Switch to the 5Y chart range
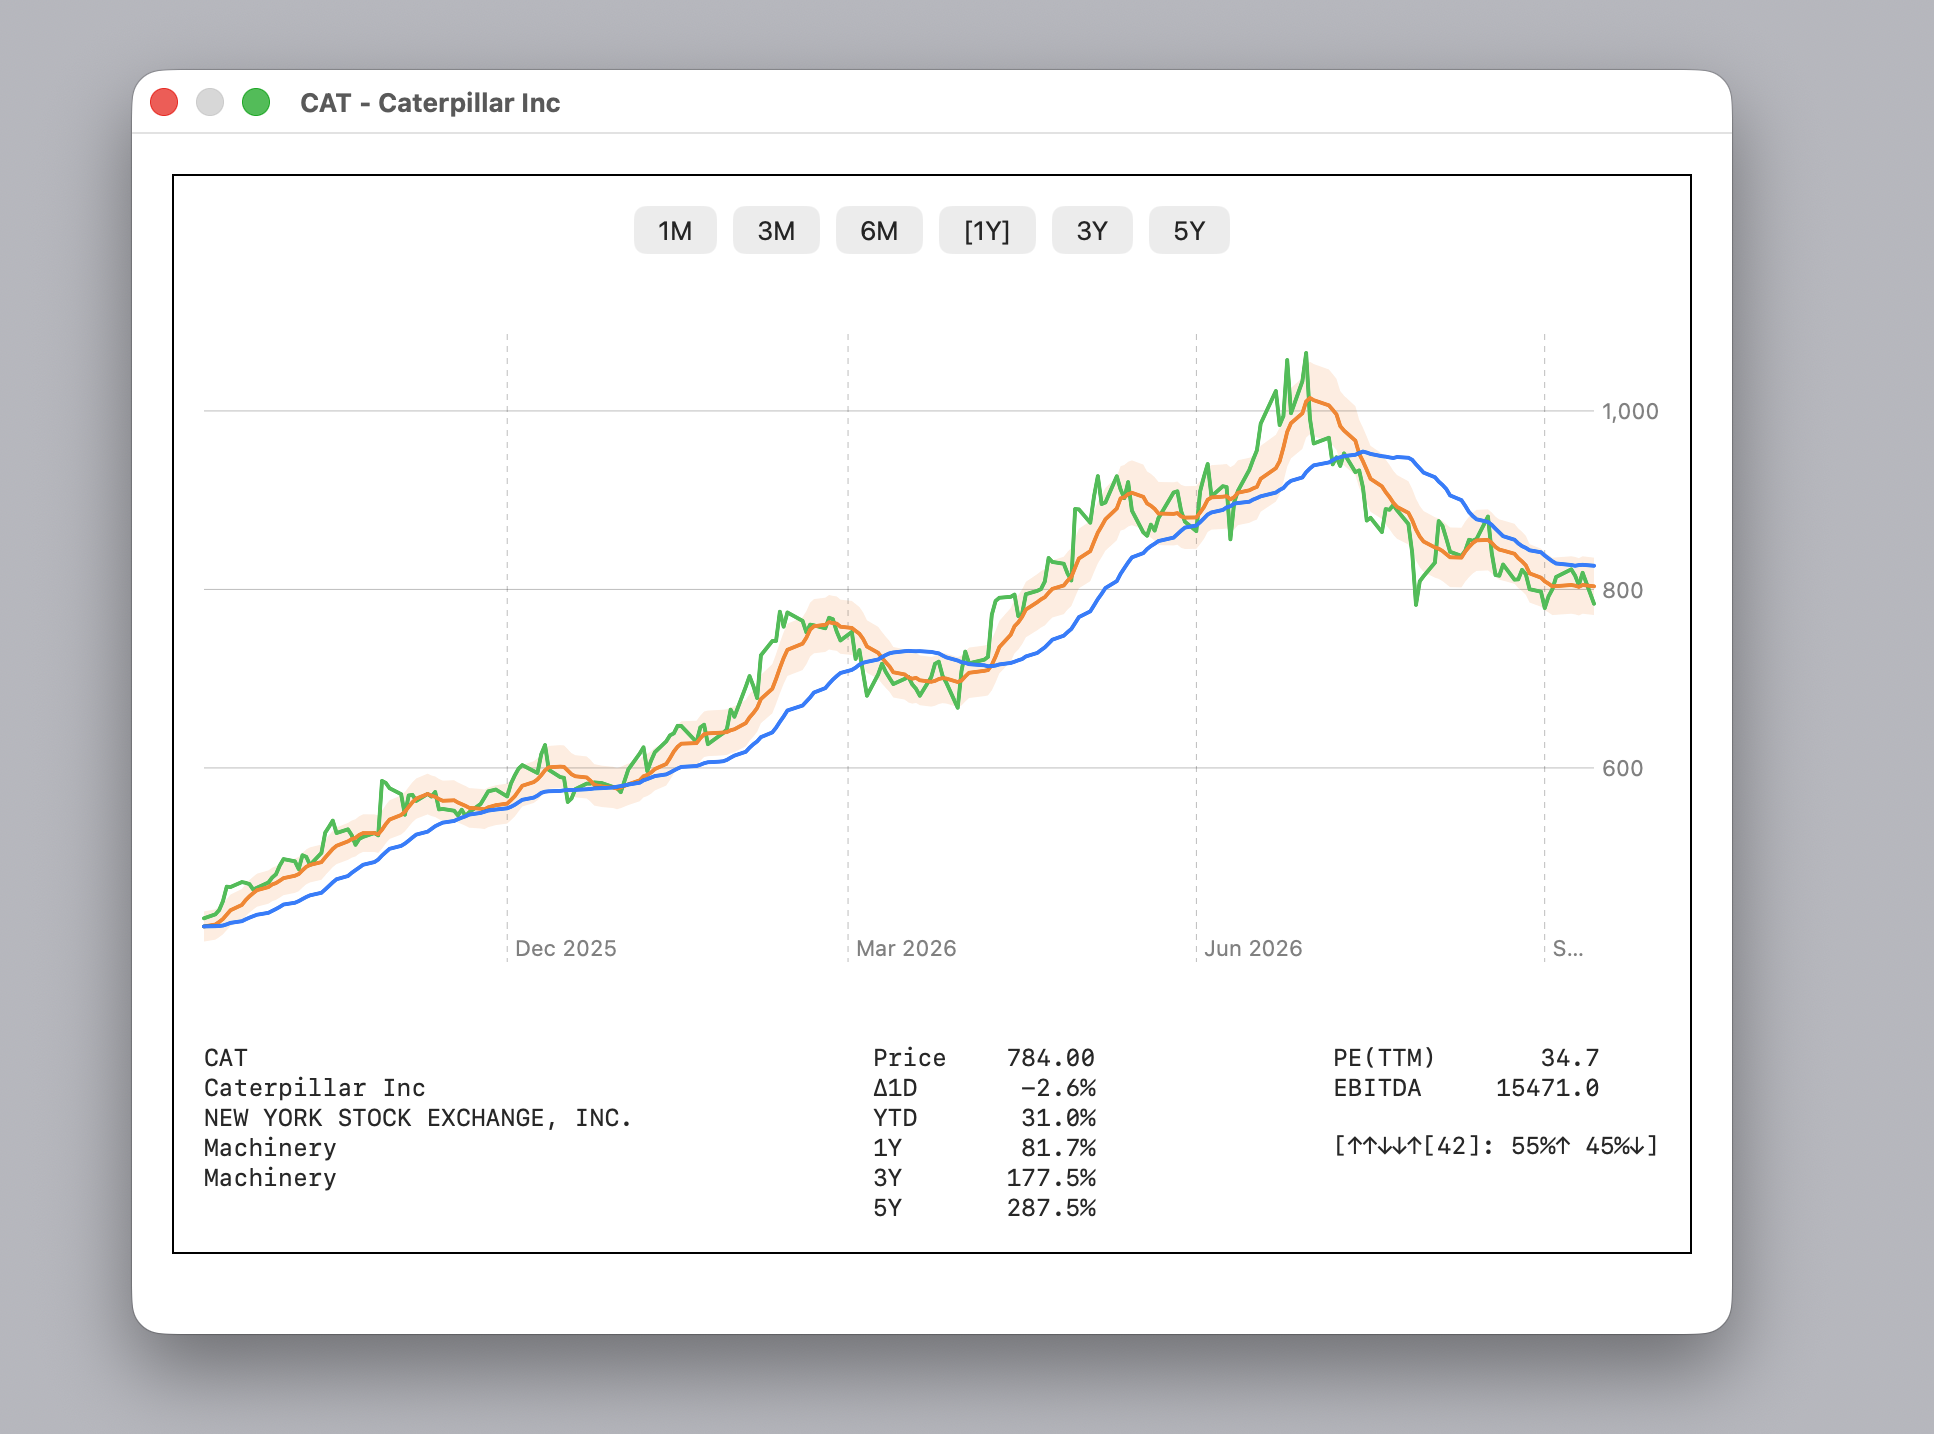The height and width of the screenshot is (1434, 1934). coord(1189,231)
